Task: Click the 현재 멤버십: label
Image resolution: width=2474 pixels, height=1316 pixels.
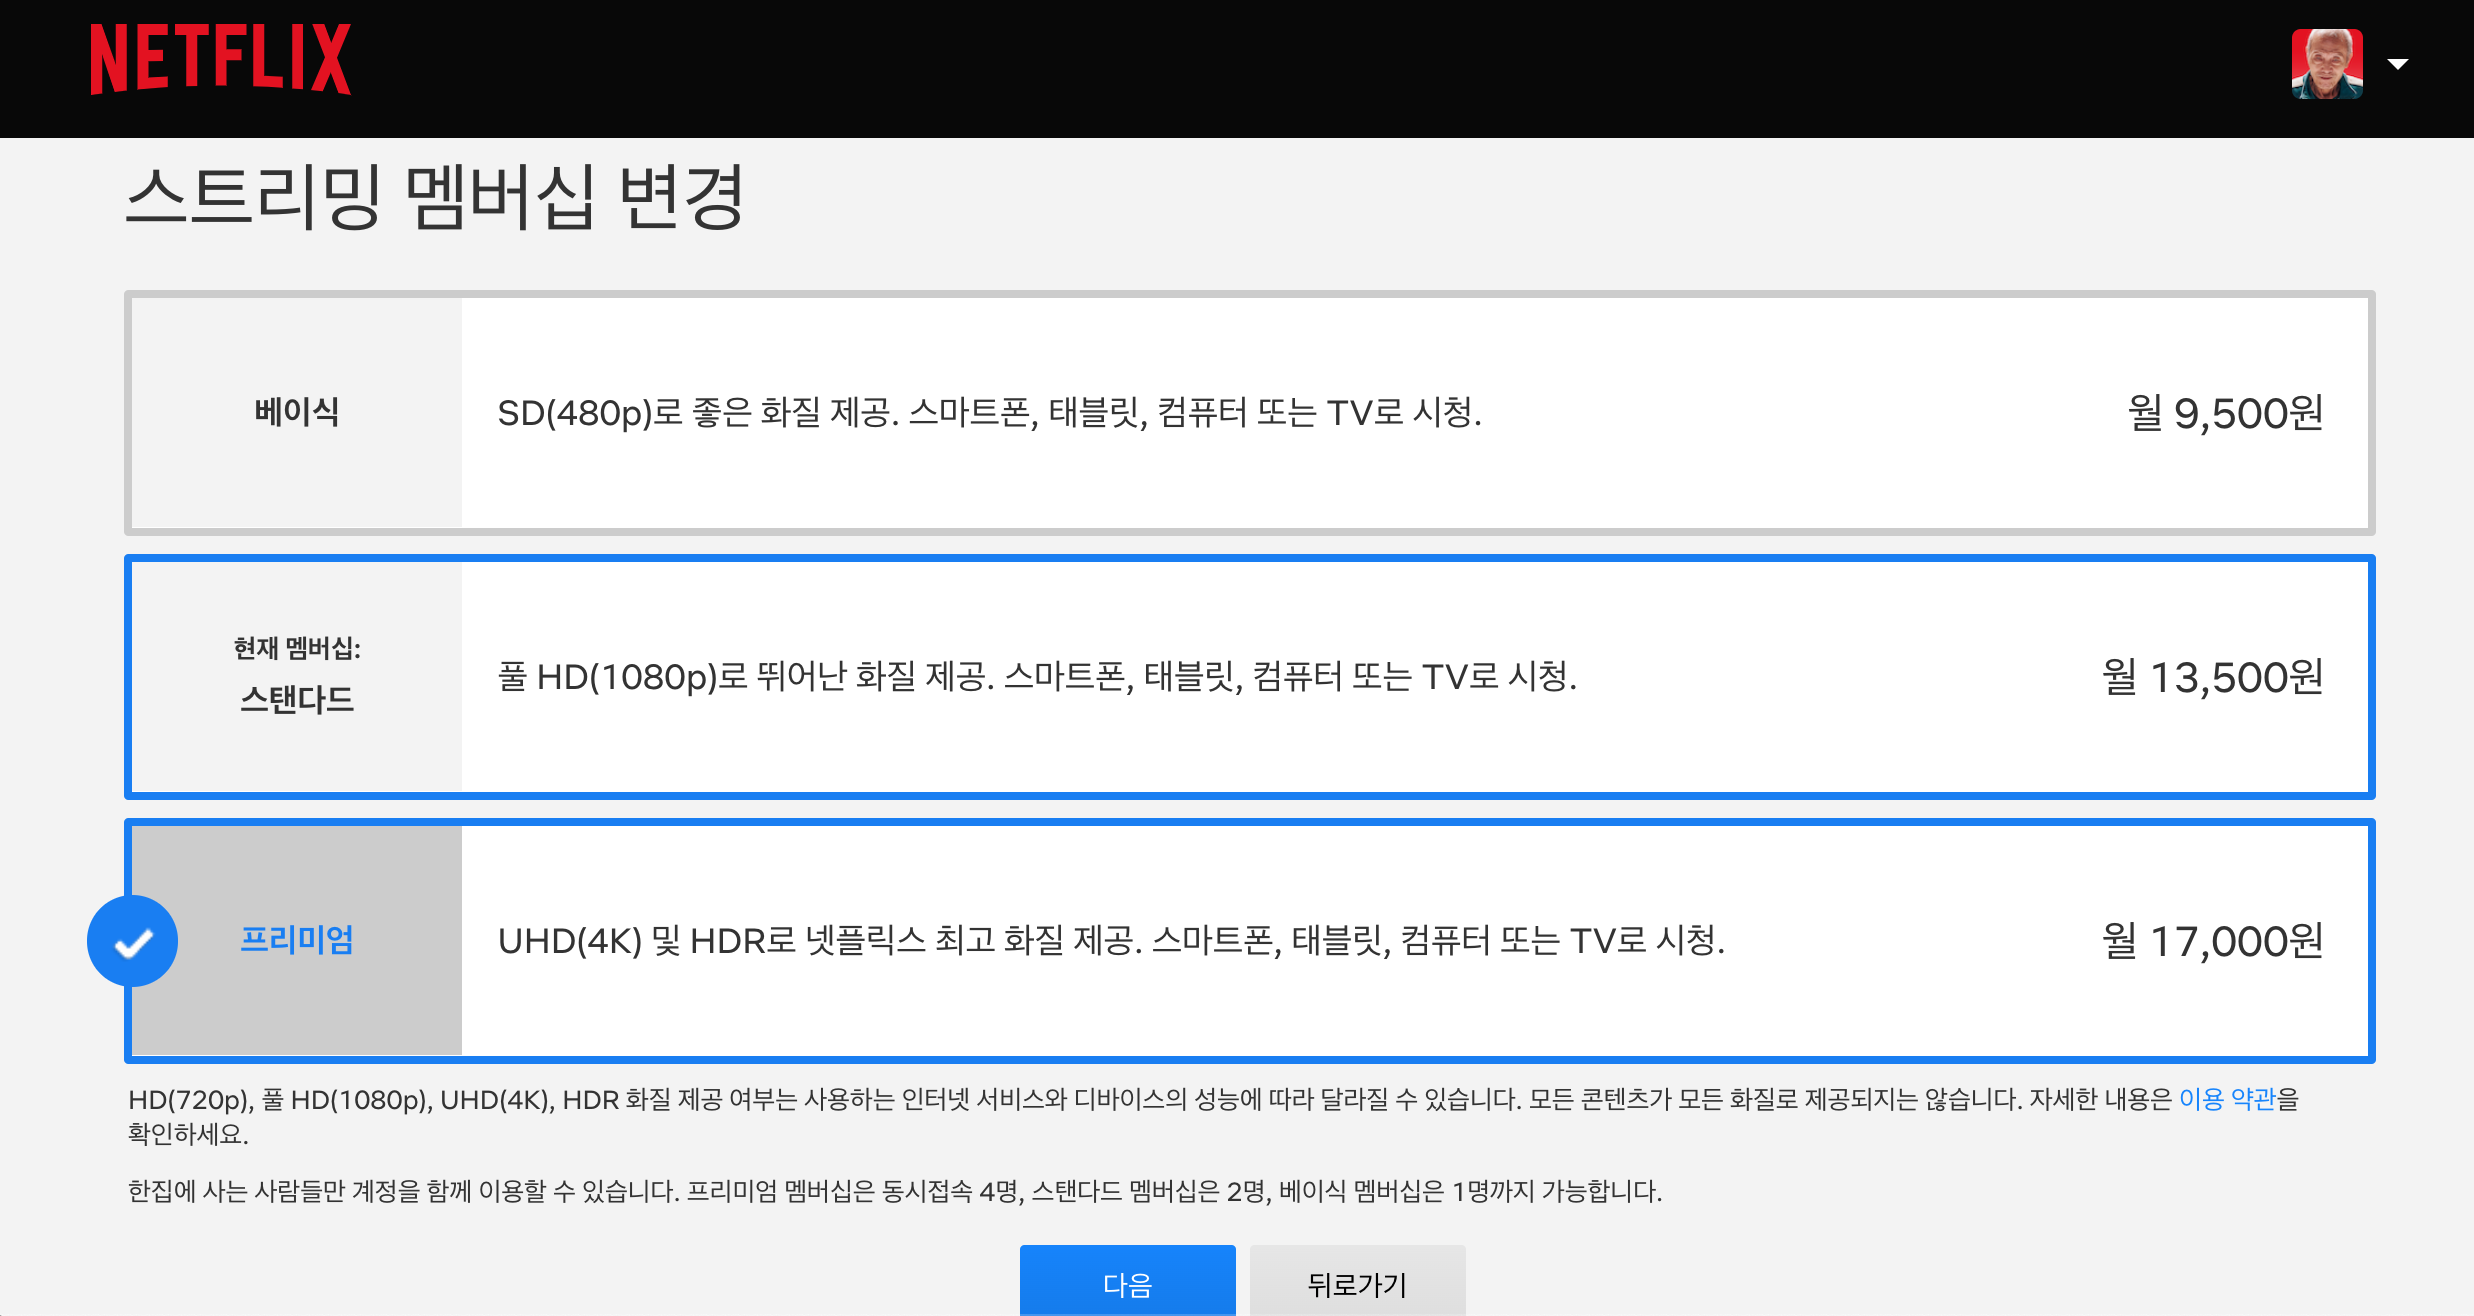Action: (x=297, y=648)
